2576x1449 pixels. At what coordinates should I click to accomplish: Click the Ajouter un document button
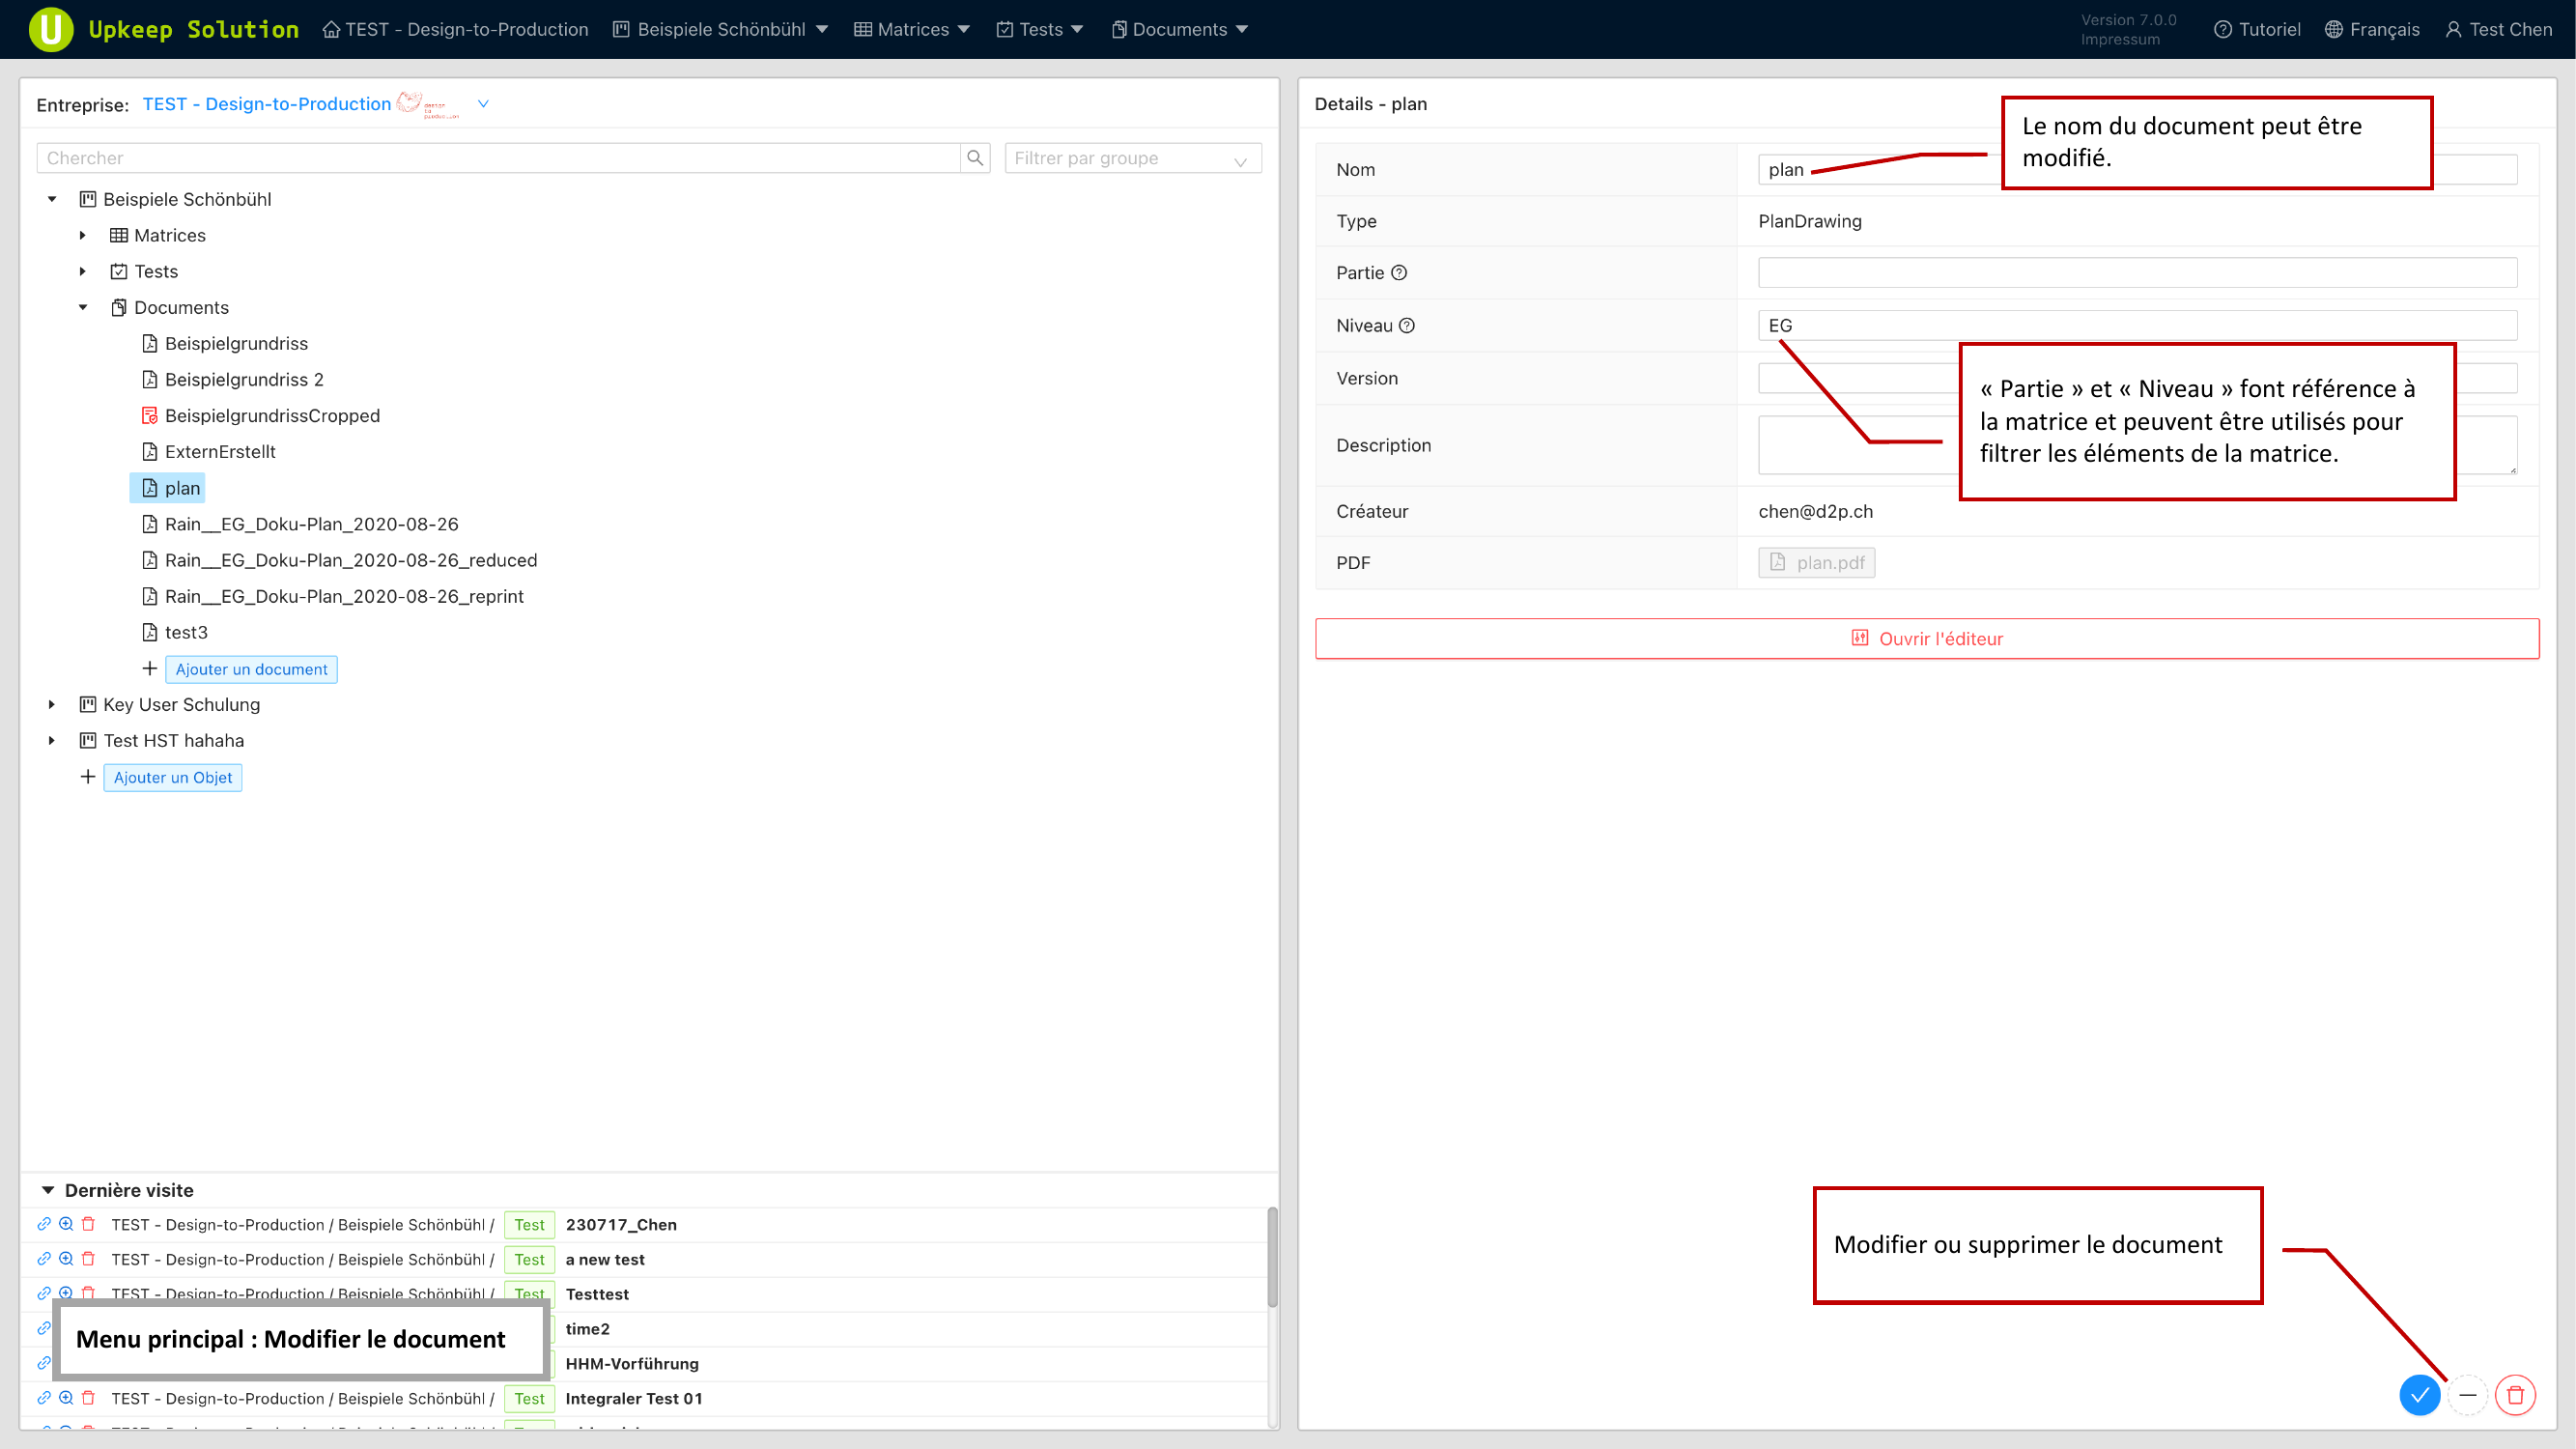pos(251,669)
